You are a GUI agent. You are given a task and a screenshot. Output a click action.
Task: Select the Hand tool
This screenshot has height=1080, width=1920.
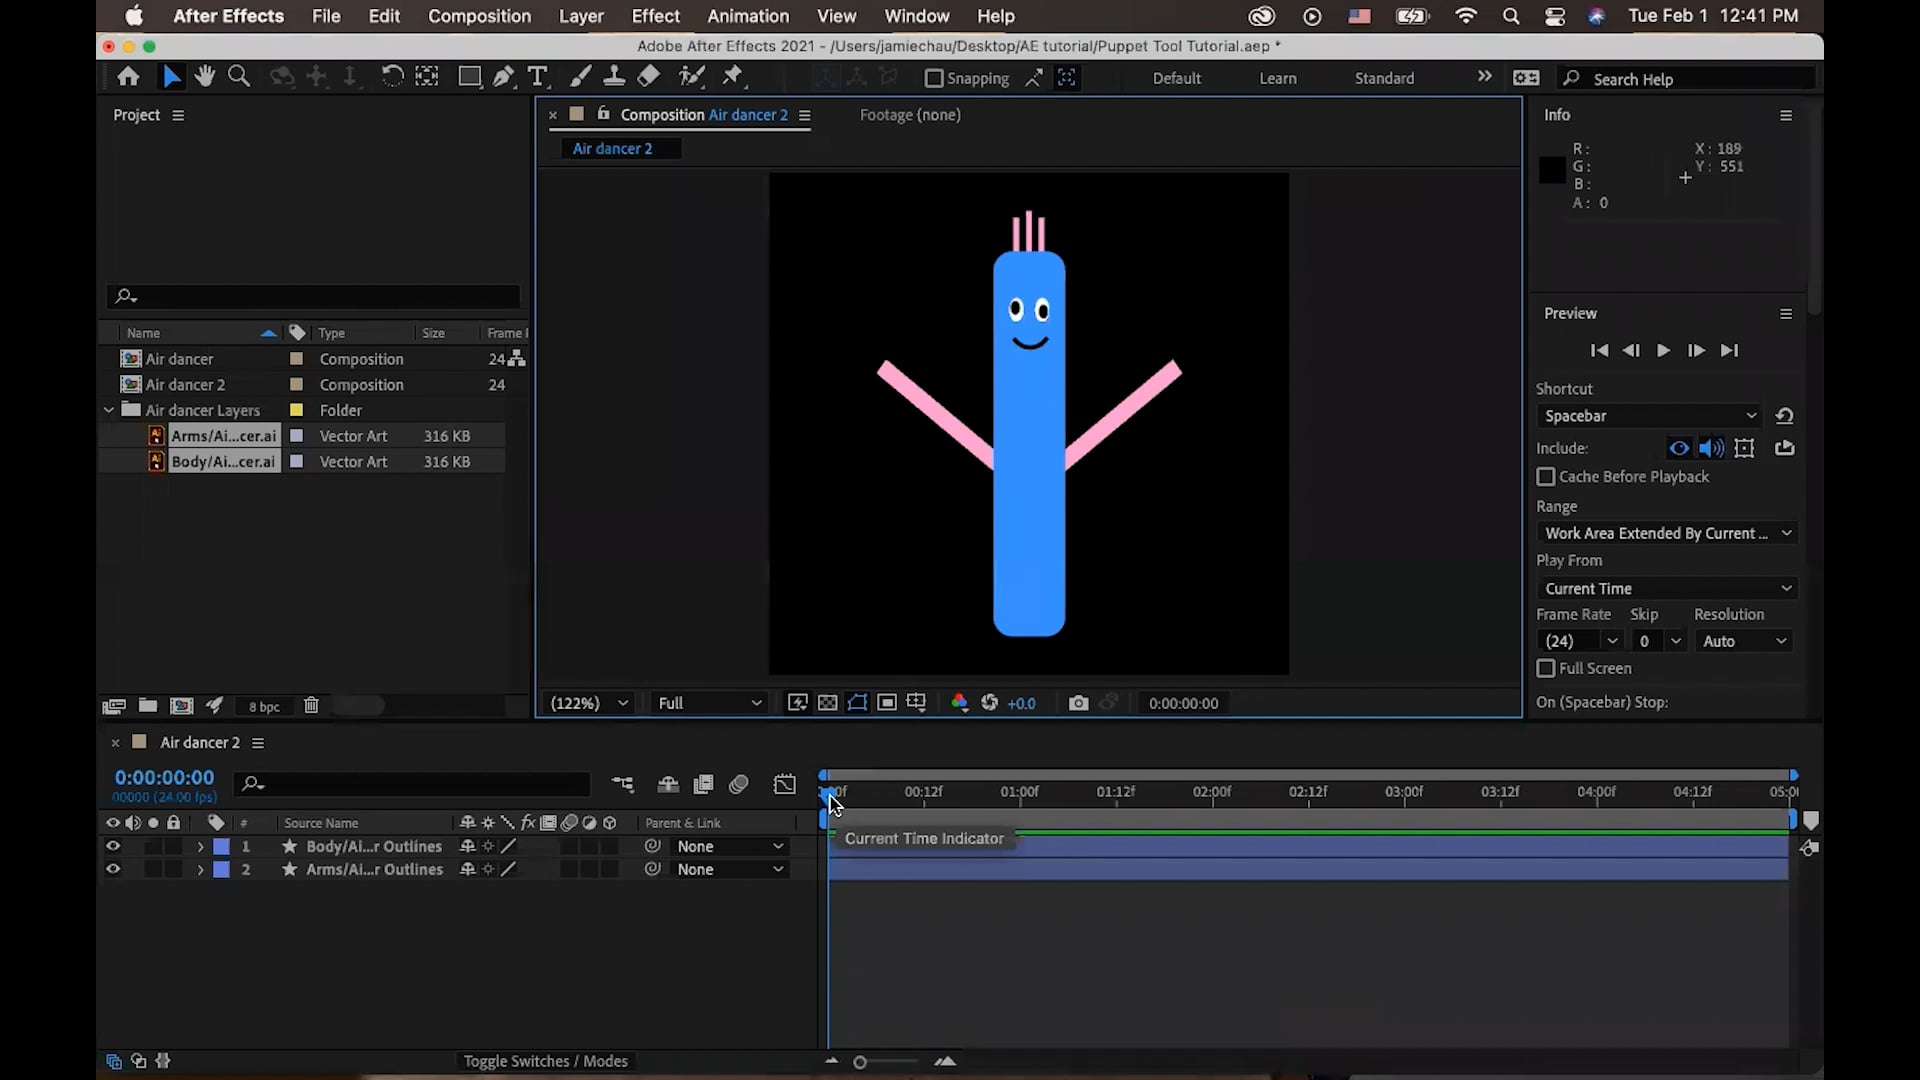click(x=205, y=76)
